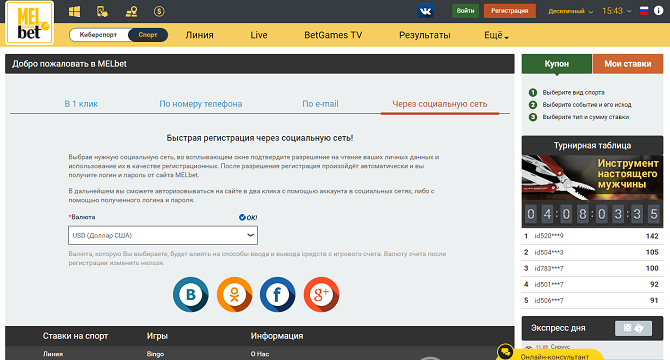Click the dollar coin payments icon

(159, 12)
